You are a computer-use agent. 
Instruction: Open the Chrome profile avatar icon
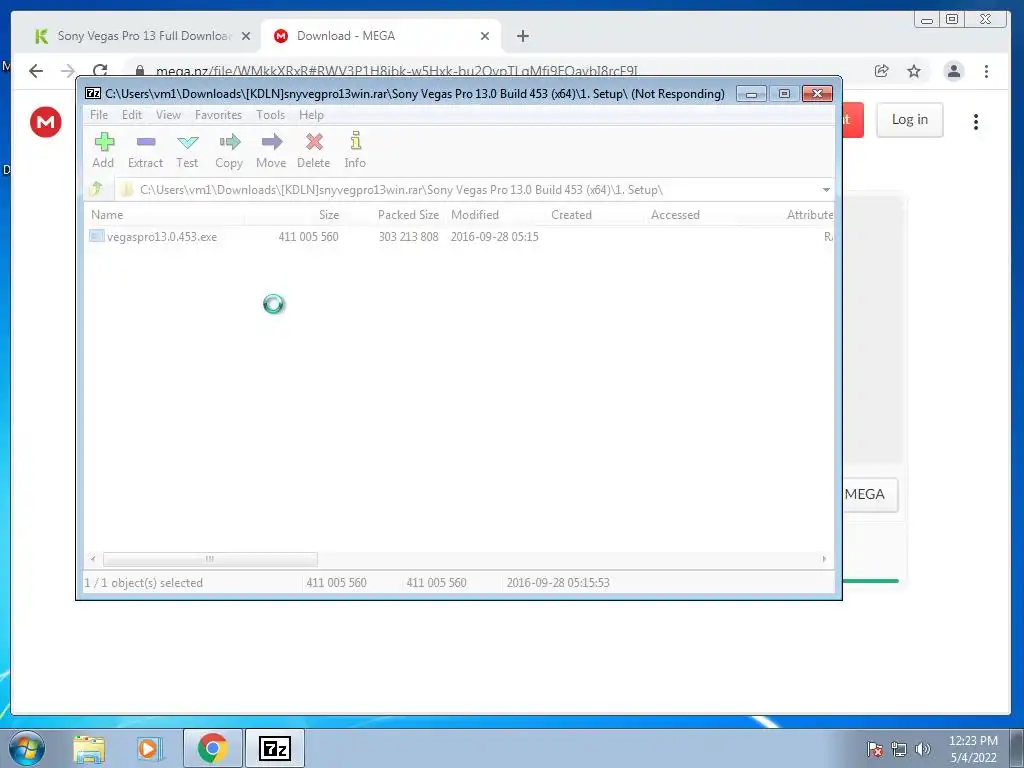pyautogui.click(x=954, y=71)
